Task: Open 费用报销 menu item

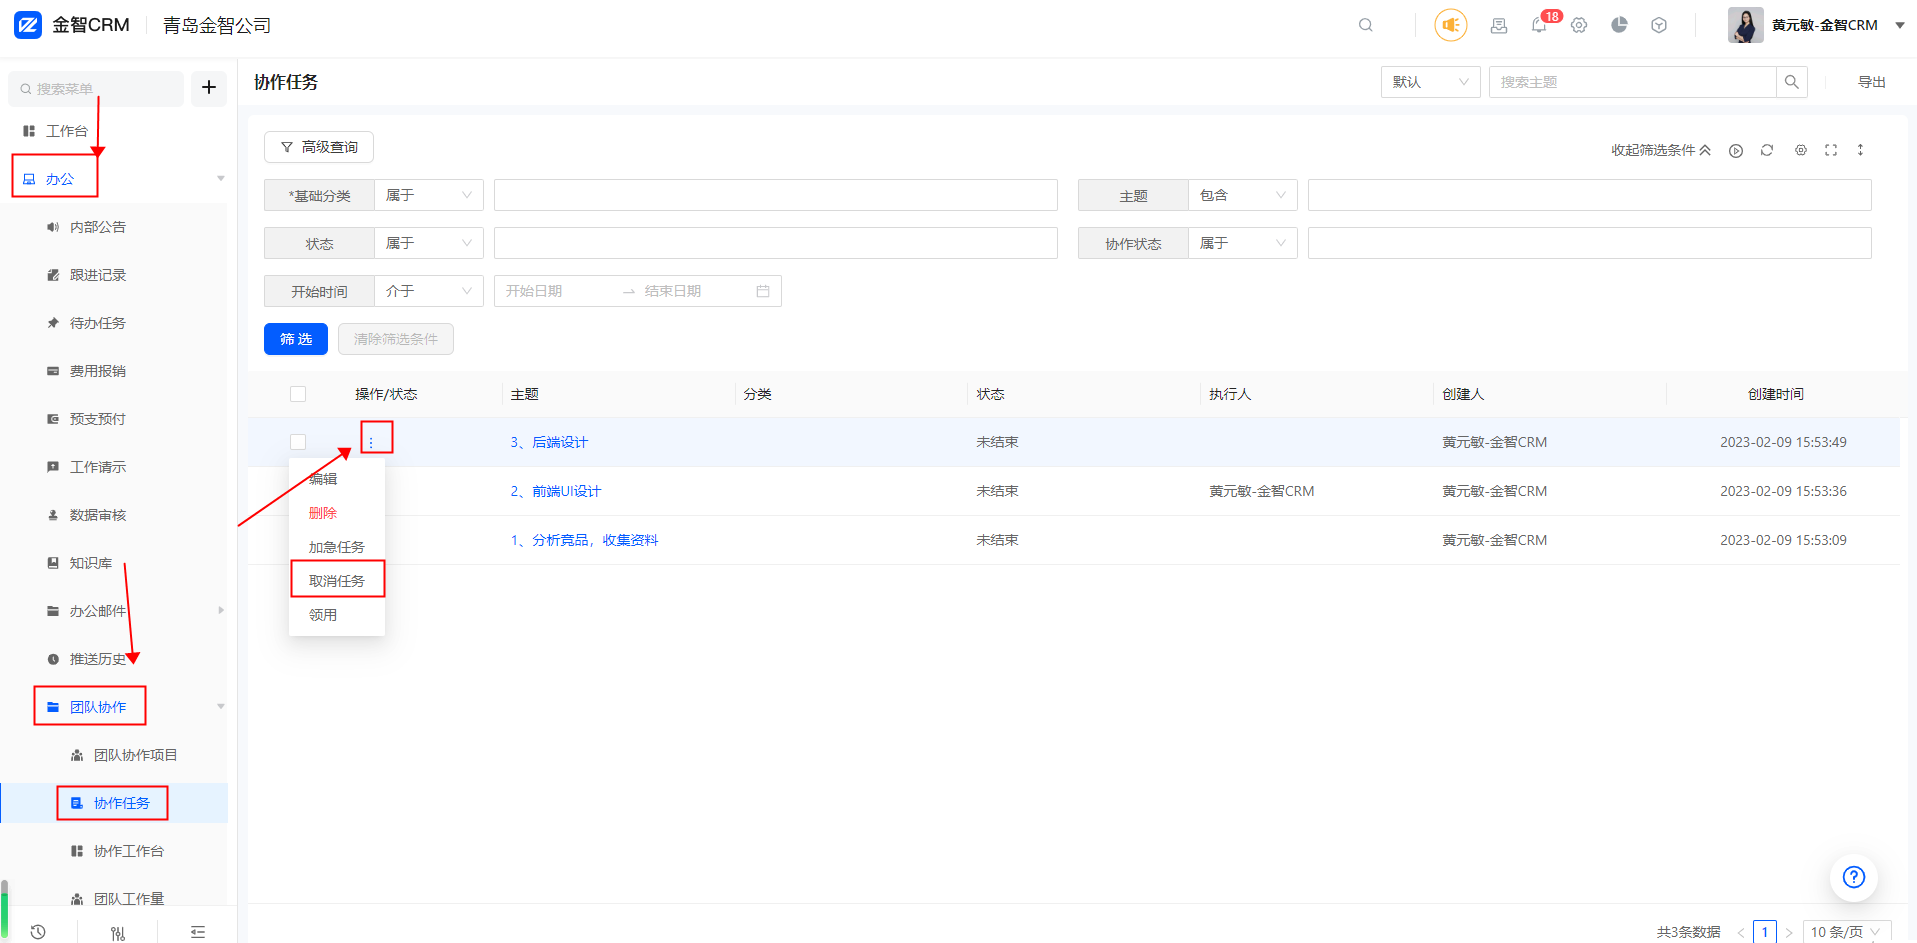Action: point(98,371)
